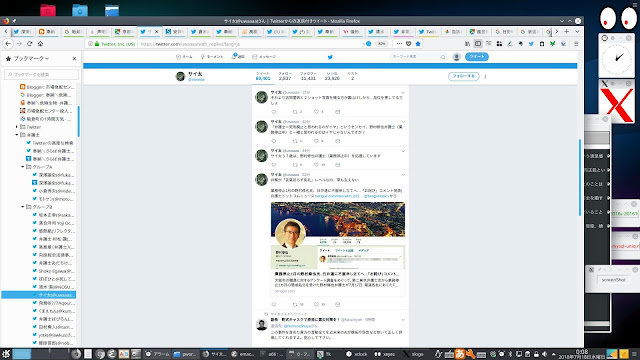Reload the current page
This screenshot has height=360, width=640.
click(x=29, y=44)
